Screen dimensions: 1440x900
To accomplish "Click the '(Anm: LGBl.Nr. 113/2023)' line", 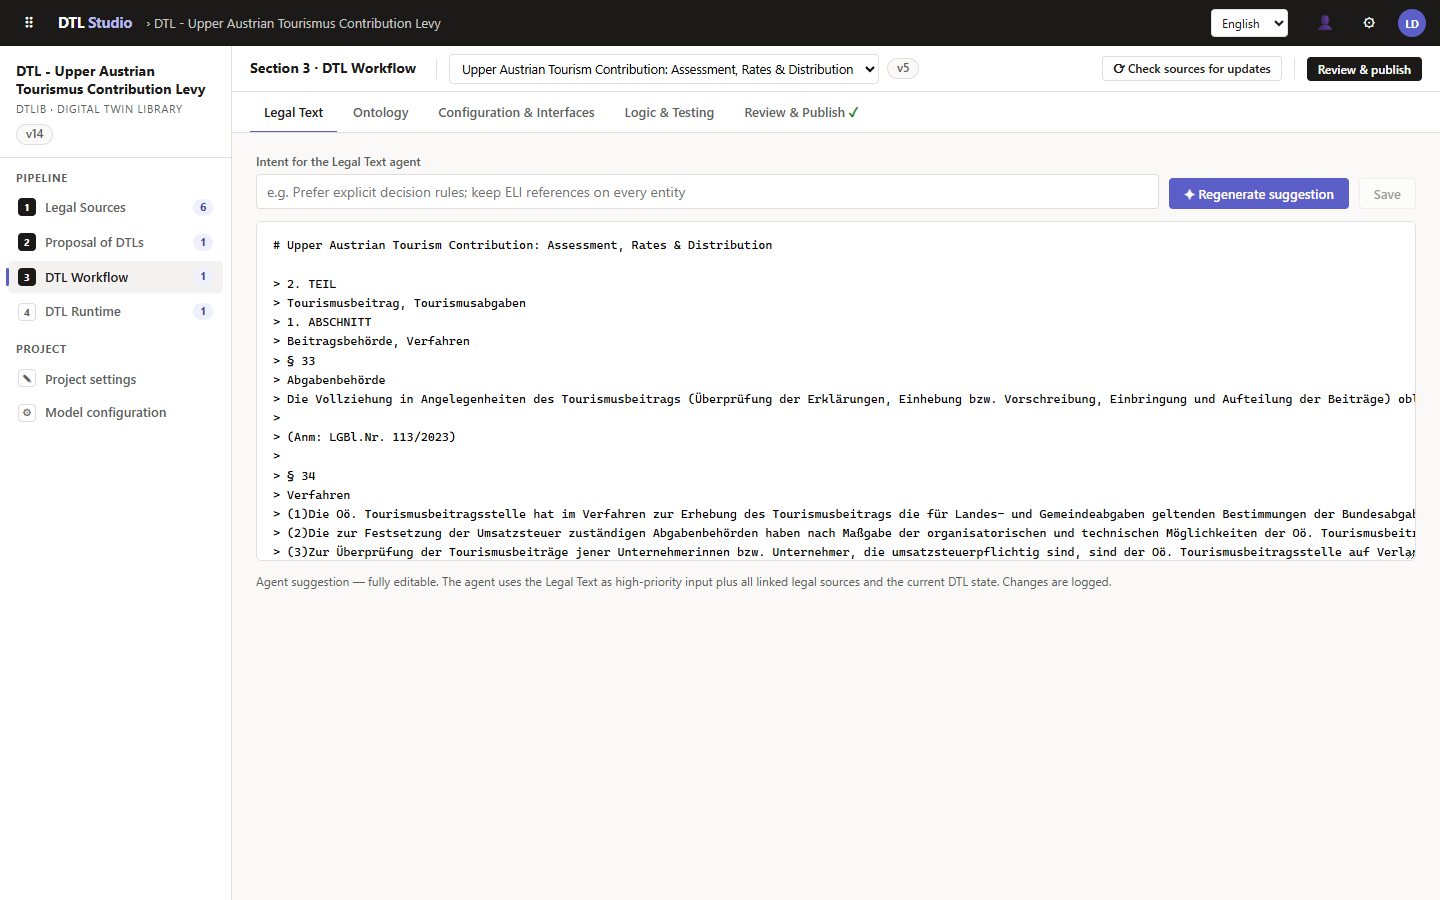I will click(371, 437).
